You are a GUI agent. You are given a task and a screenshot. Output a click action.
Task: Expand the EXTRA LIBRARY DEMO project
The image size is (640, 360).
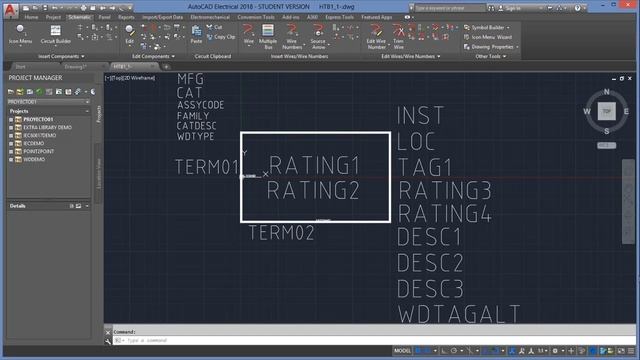pyautogui.click(x=11, y=127)
